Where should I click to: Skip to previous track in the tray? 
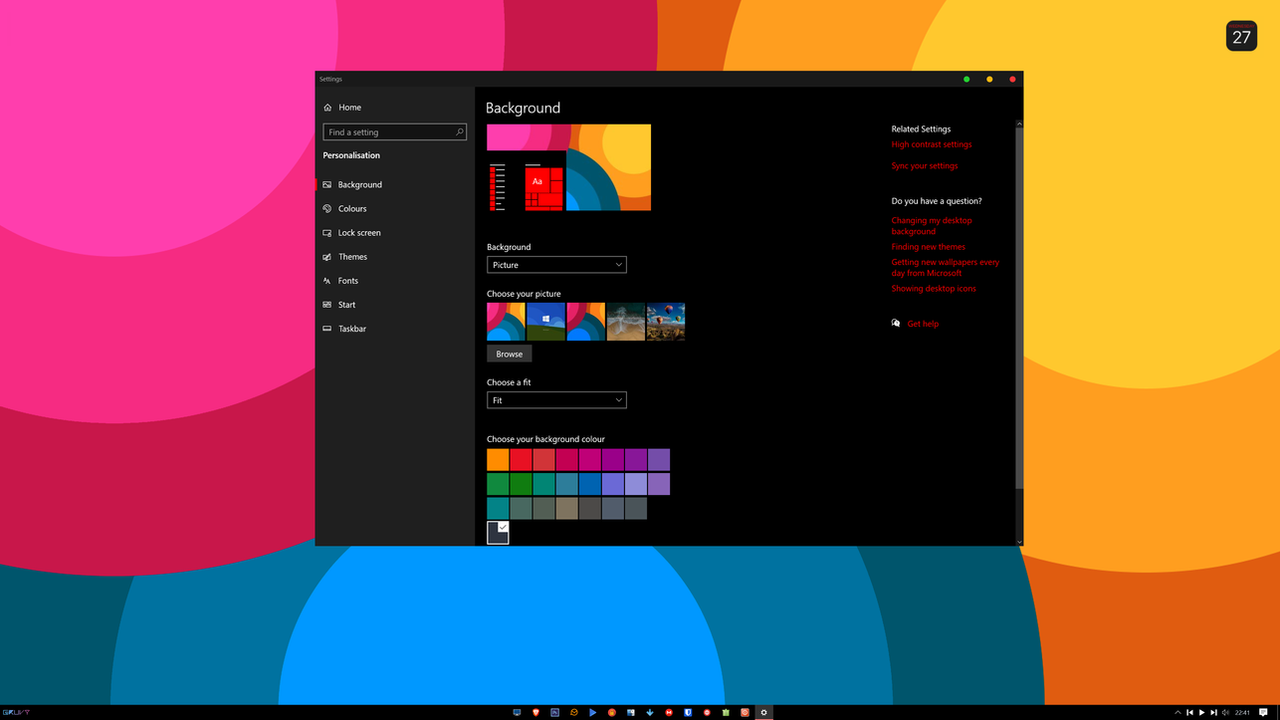[1190, 712]
